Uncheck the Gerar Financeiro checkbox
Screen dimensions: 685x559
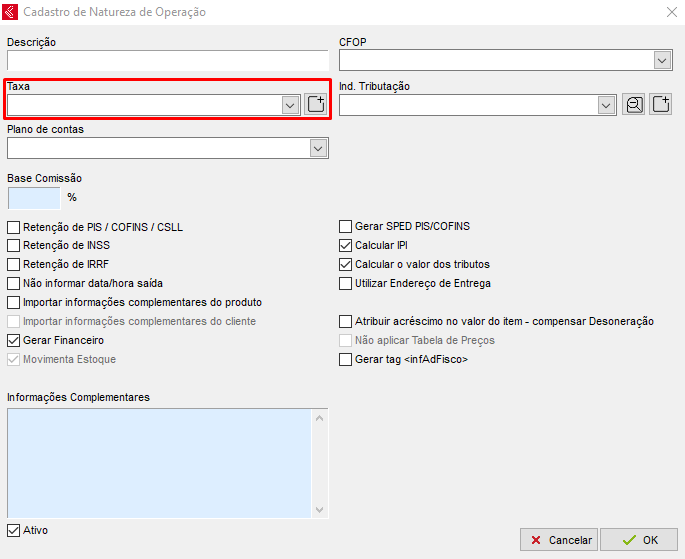[14, 340]
